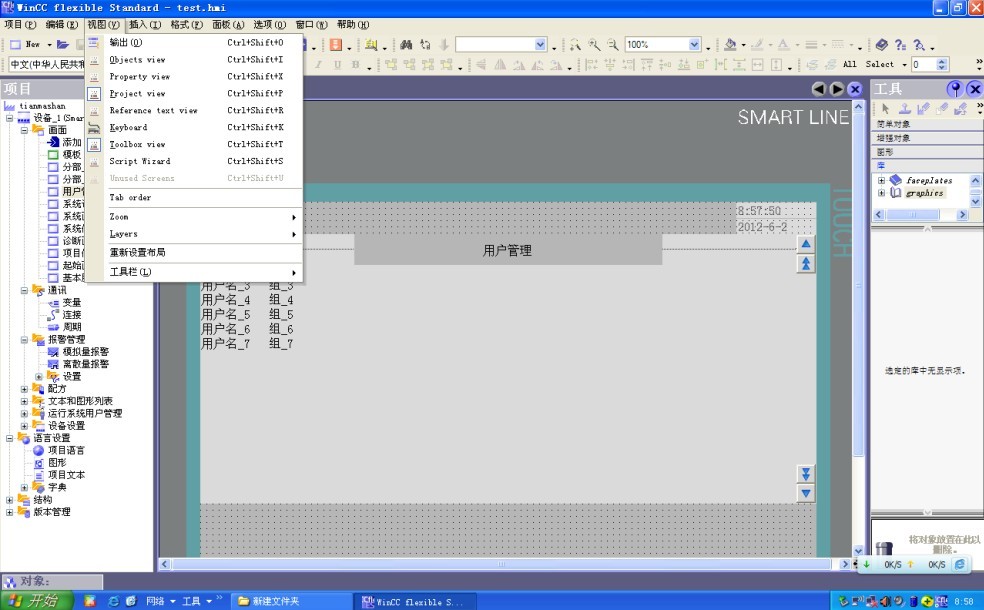Image resolution: width=984 pixels, height=610 pixels.
Task: Open the 图形 graphics group in toolbox
Action: (927, 152)
